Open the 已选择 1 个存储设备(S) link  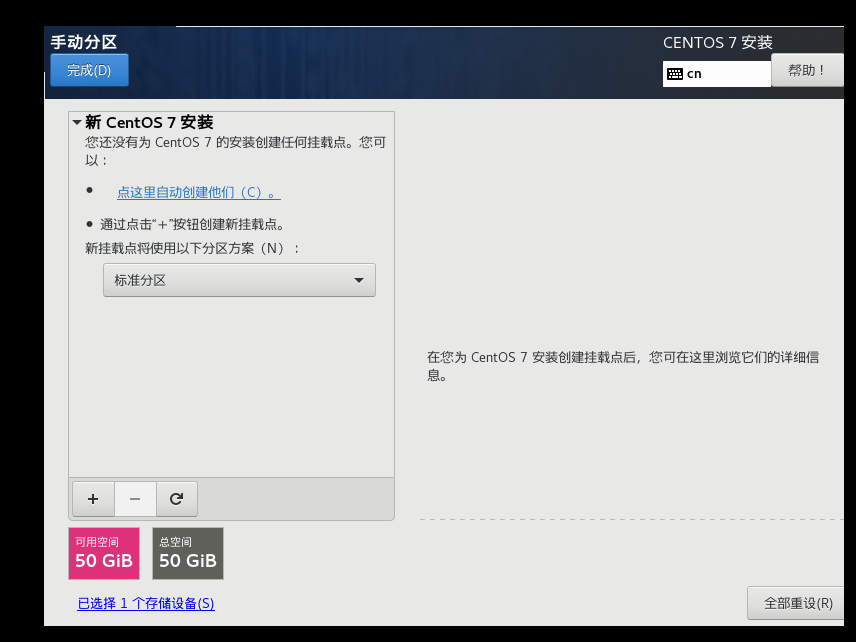coord(146,603)
